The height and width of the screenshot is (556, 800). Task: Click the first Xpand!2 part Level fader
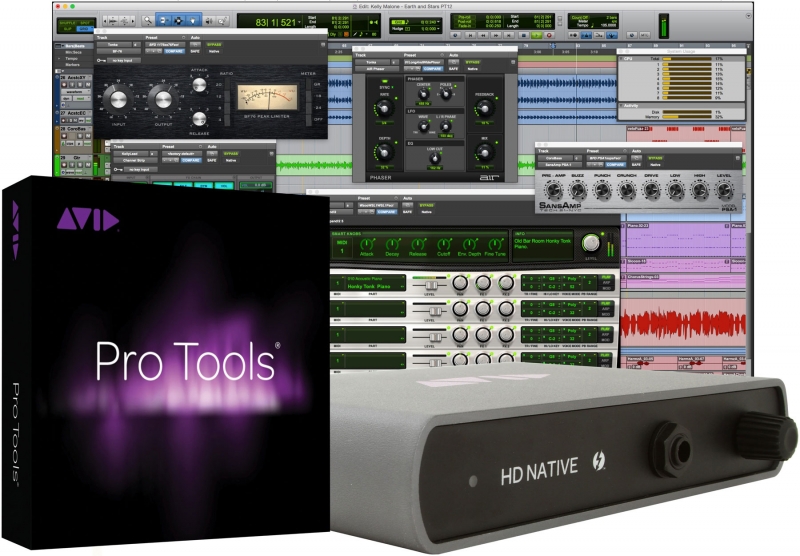click(x=431, y=285)
